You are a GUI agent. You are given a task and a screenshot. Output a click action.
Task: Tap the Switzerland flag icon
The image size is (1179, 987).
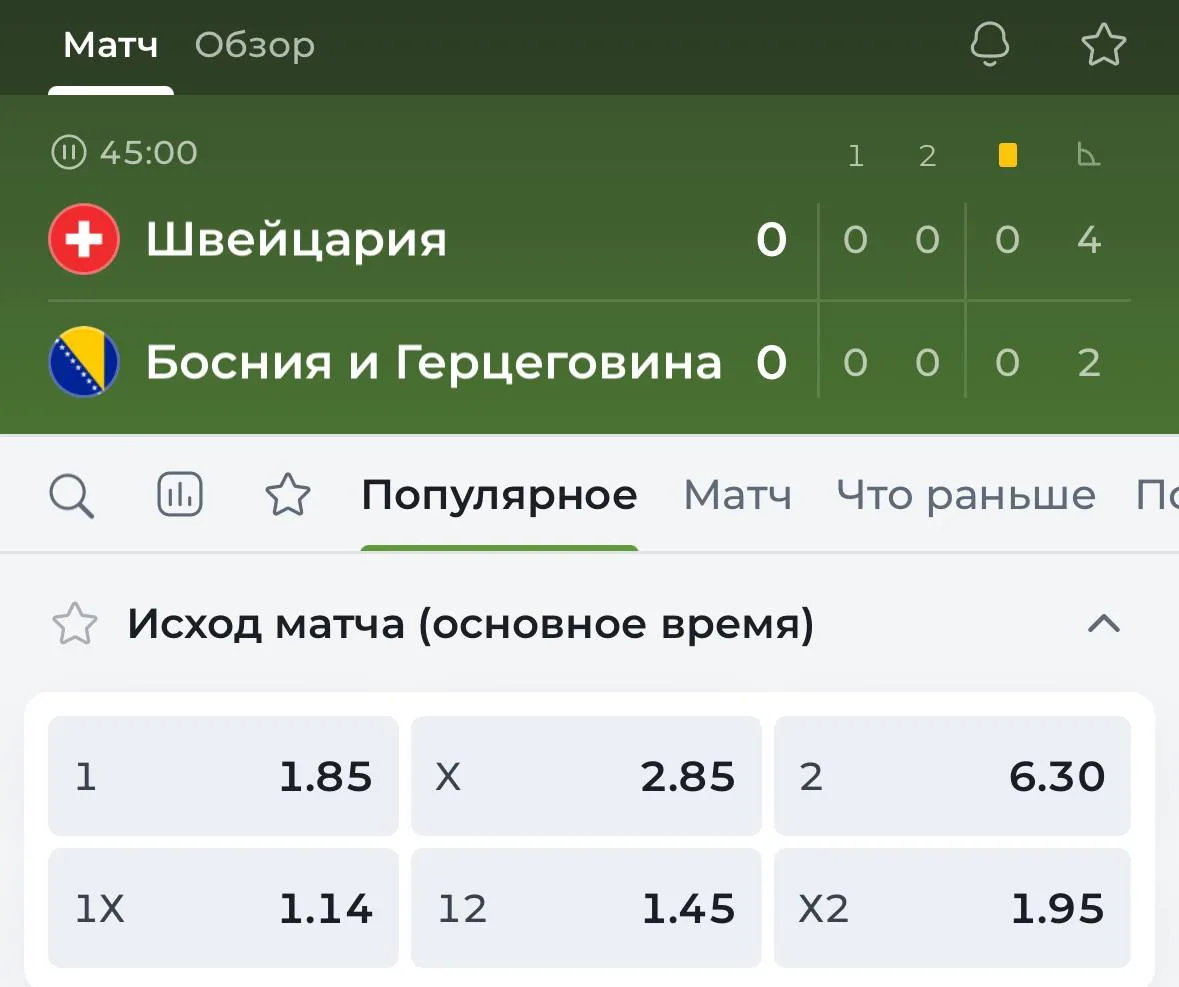pyautogui.click(x=83, y=239)
